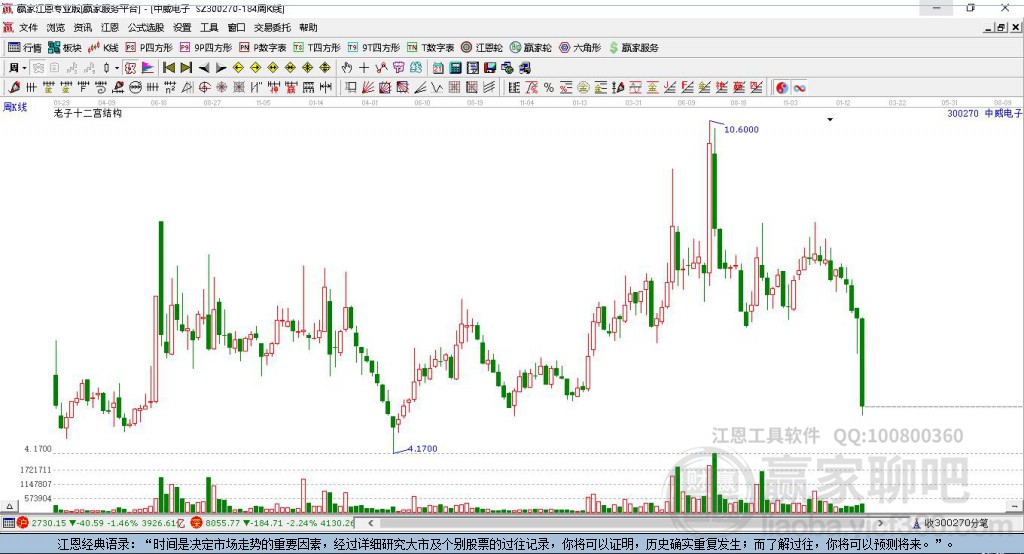Click the 300270 中威电子 stock label
The width and height of the screenshot is (1024, 554).
(x=985, y=113)
